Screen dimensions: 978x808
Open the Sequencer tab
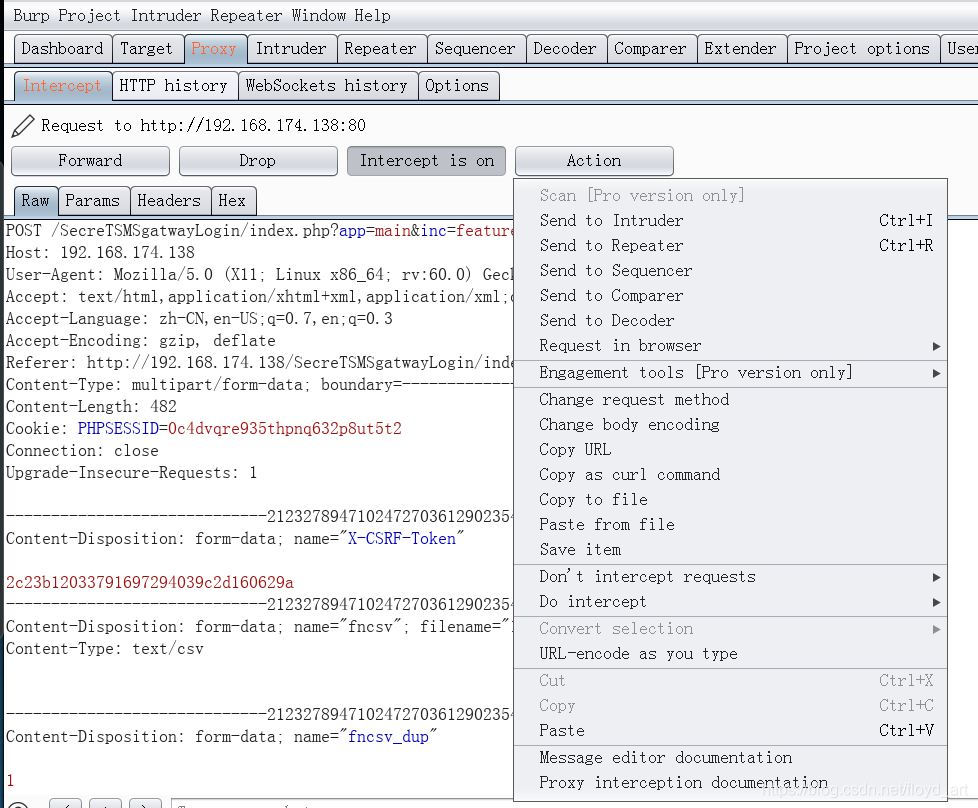(x=475, y=49)
